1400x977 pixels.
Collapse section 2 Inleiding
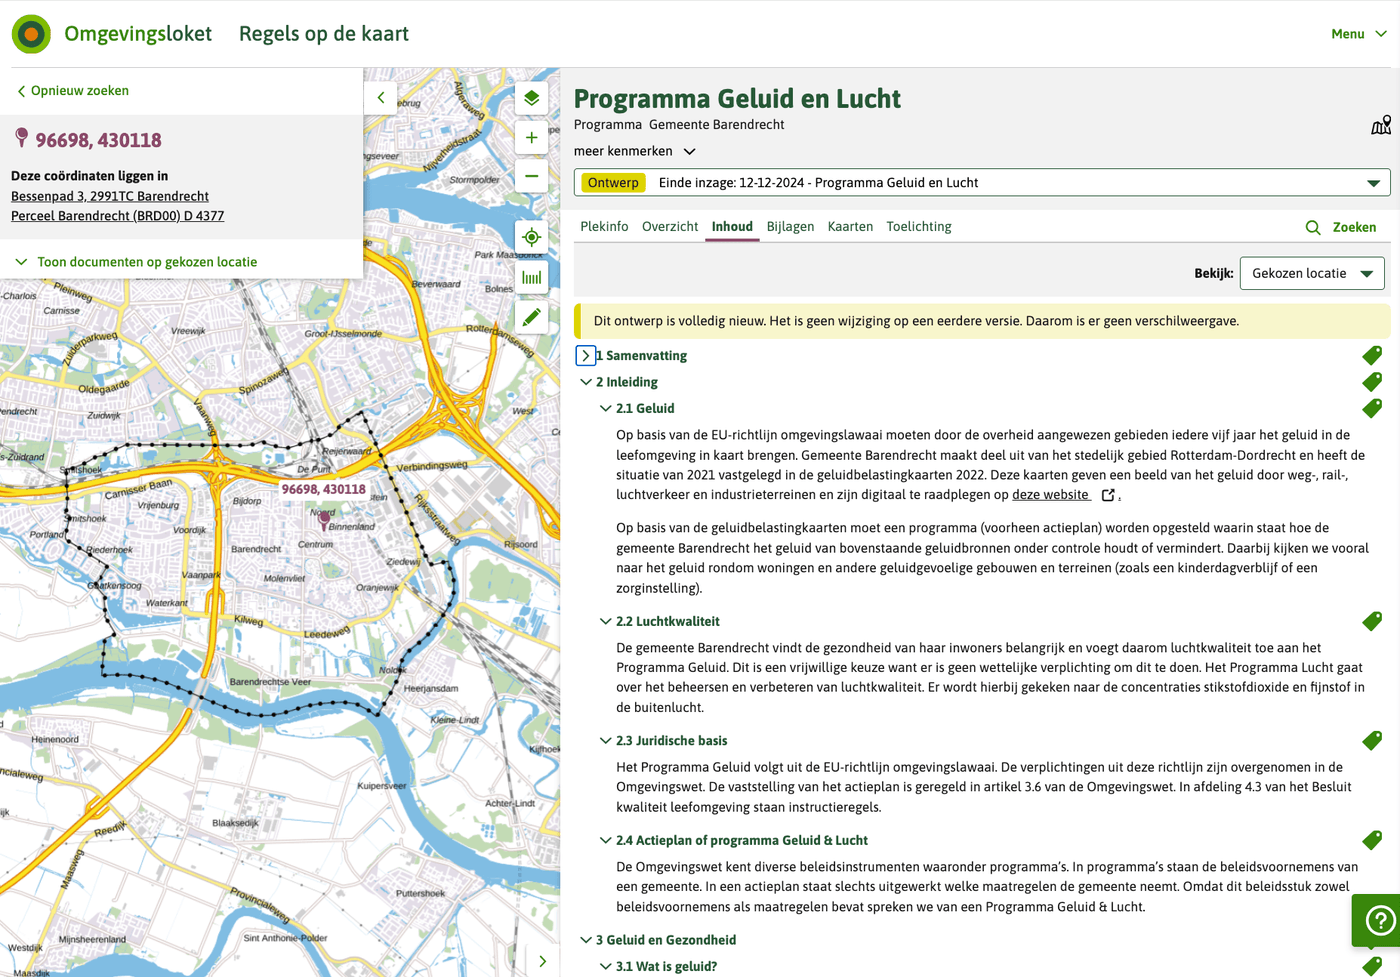coord(586,382)
